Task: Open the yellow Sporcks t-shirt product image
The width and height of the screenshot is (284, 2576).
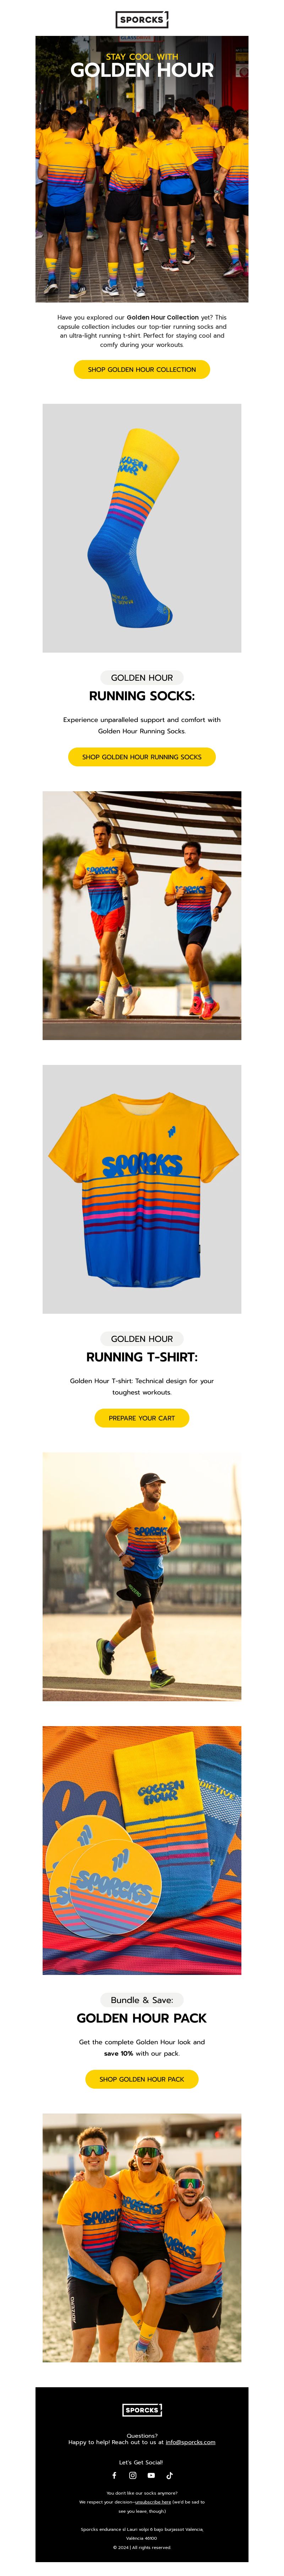Action: [142, 1189]
